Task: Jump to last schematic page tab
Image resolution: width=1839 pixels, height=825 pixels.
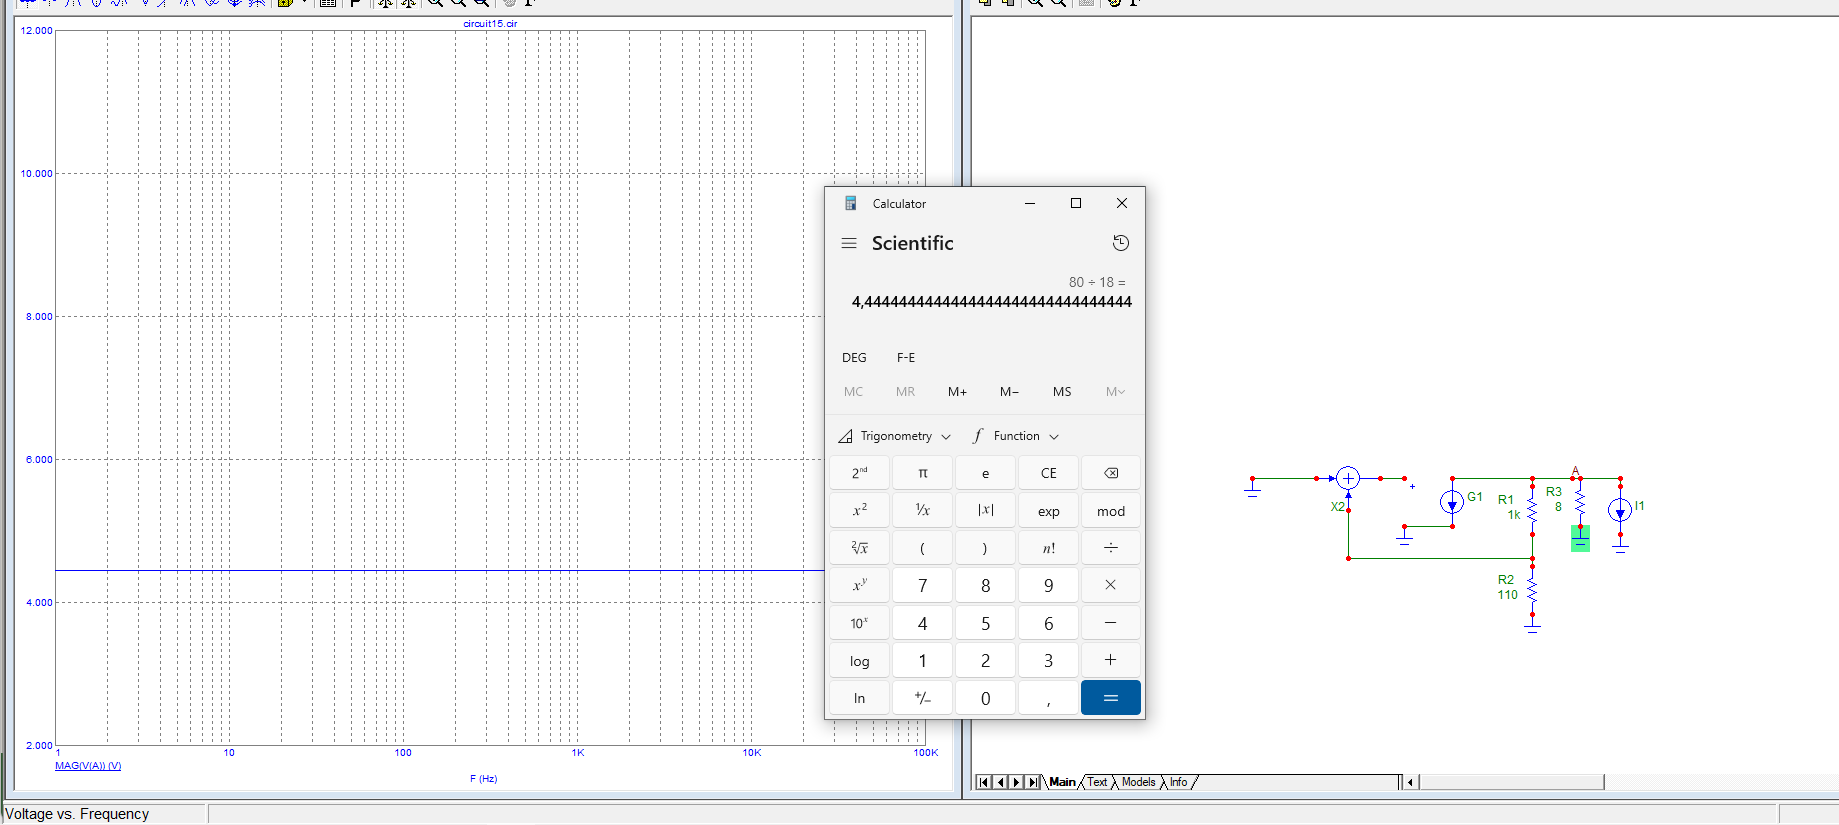Action: [x=1033, y=782]
